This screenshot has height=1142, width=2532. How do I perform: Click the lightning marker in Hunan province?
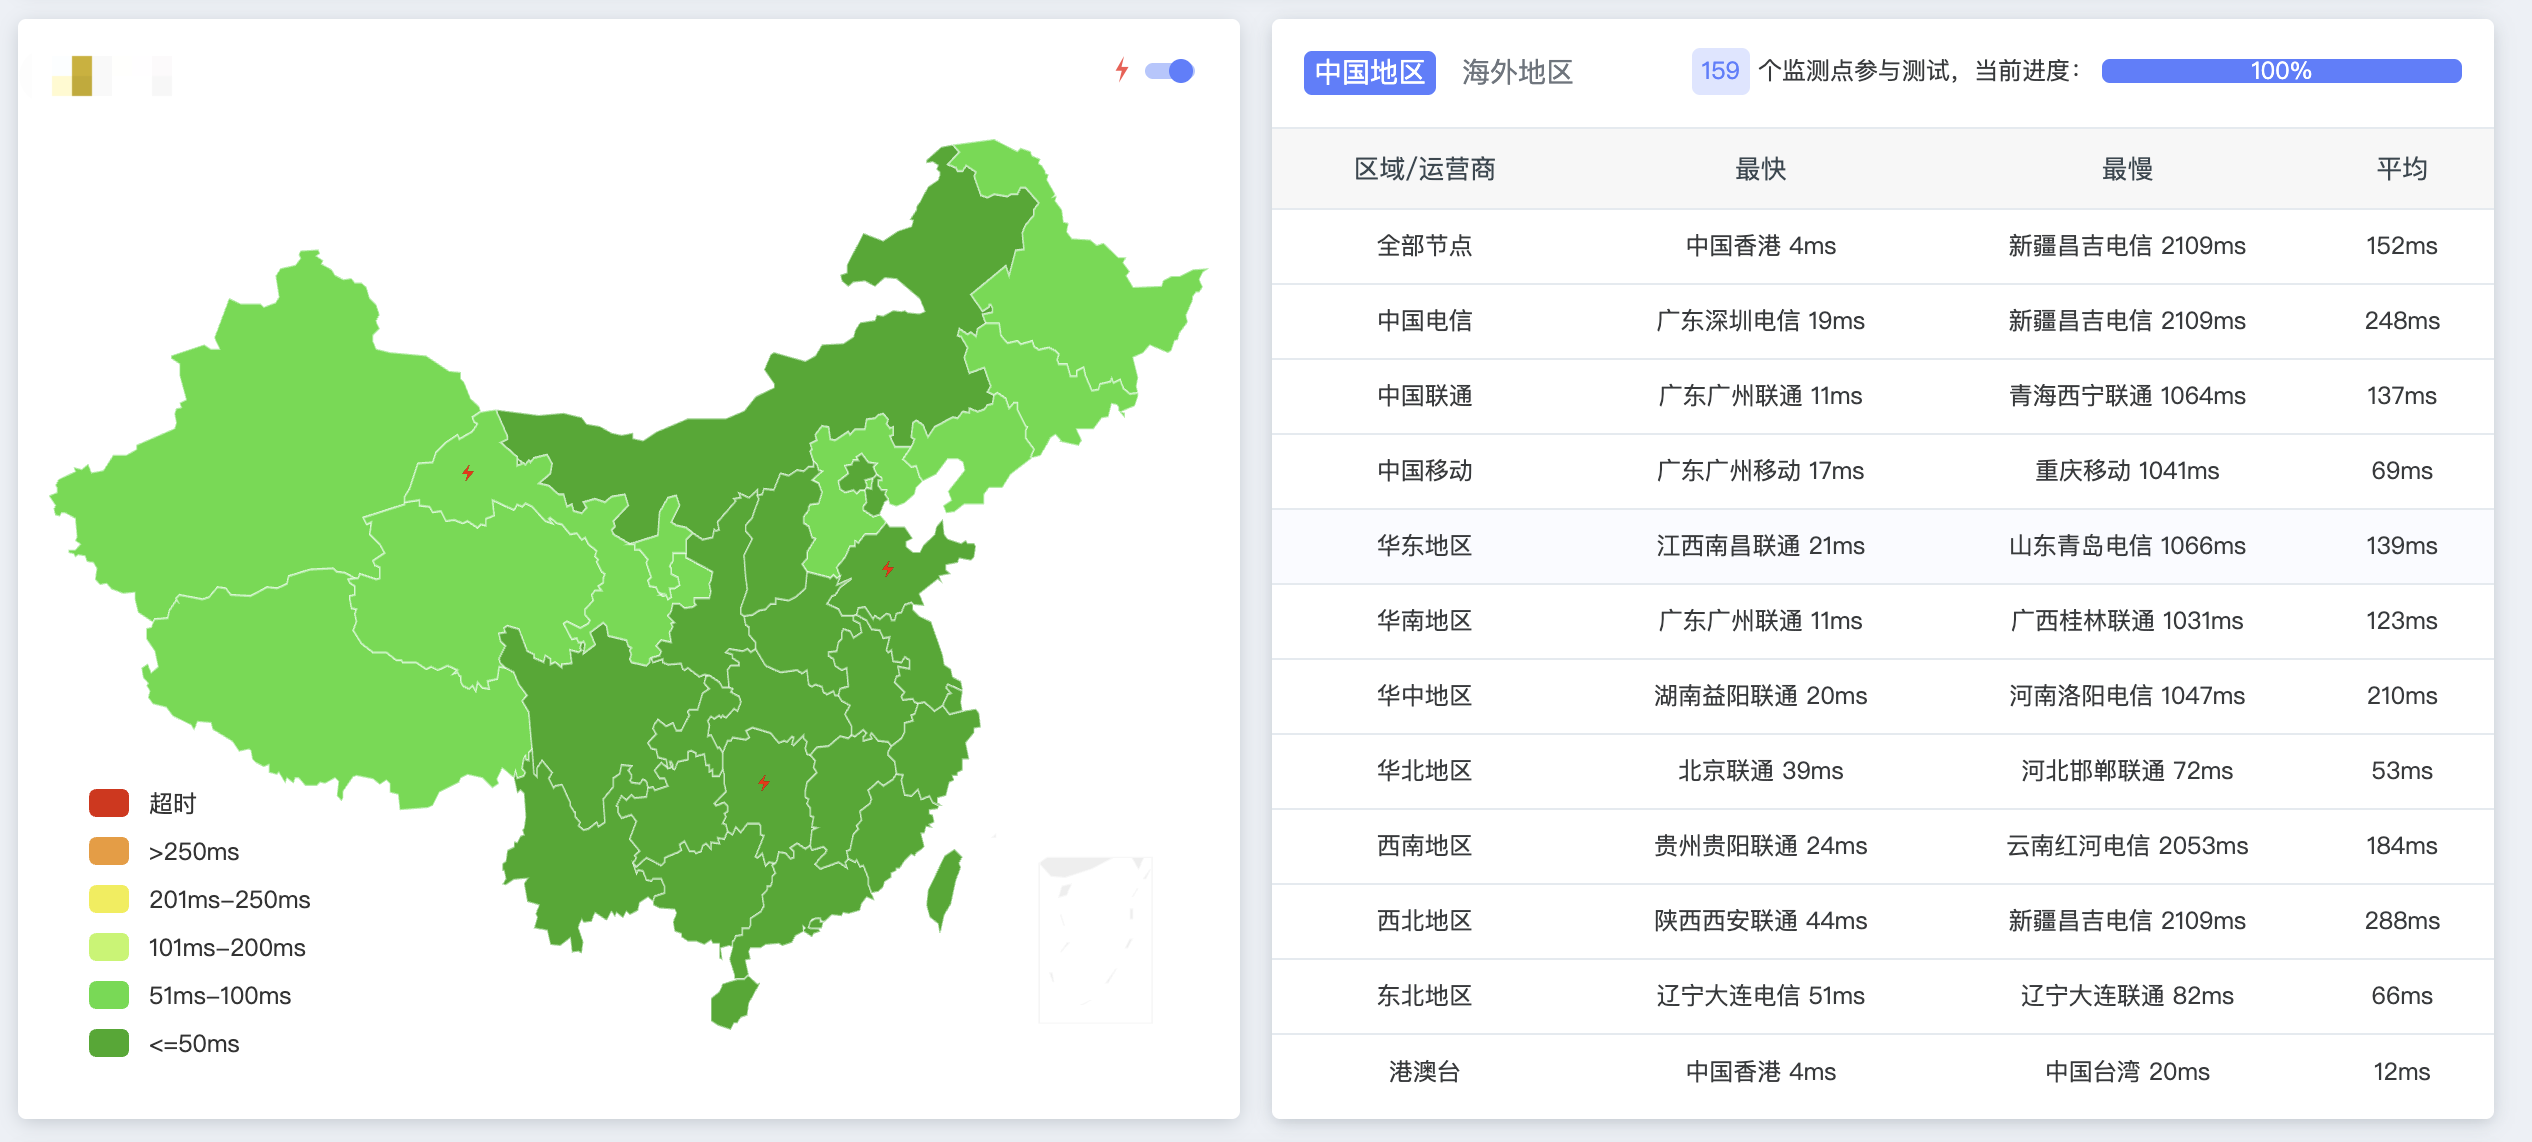click(x=763, y=782)
